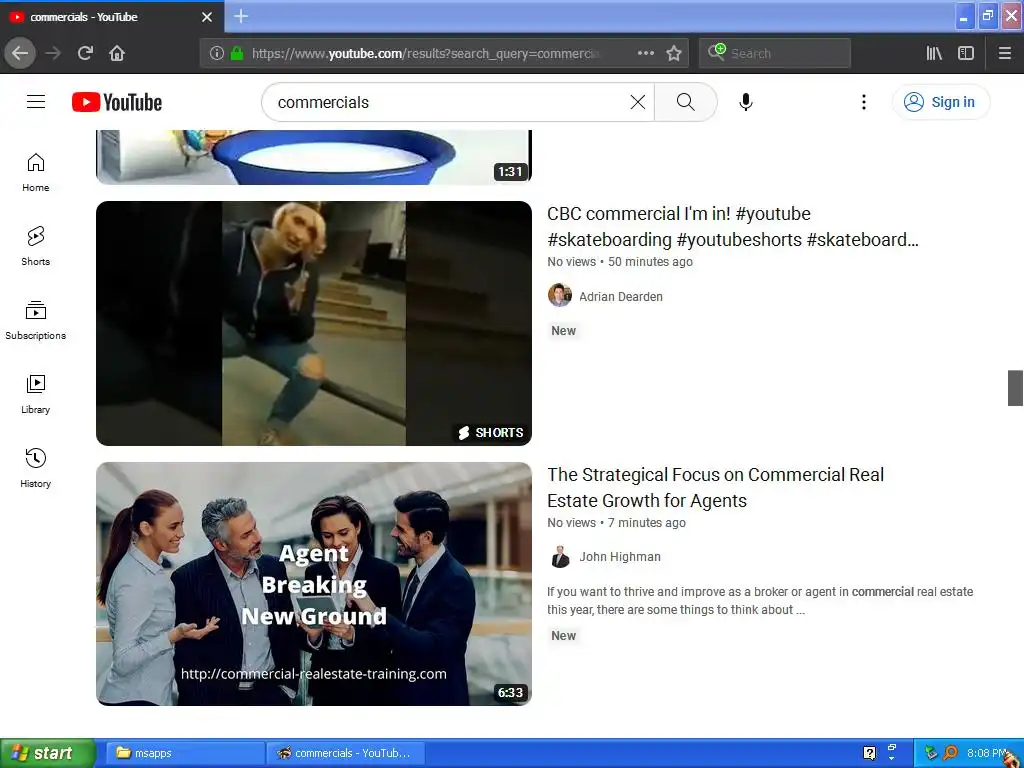
Task: Open the YouTube hamburger guide menu
Action: 36,102
